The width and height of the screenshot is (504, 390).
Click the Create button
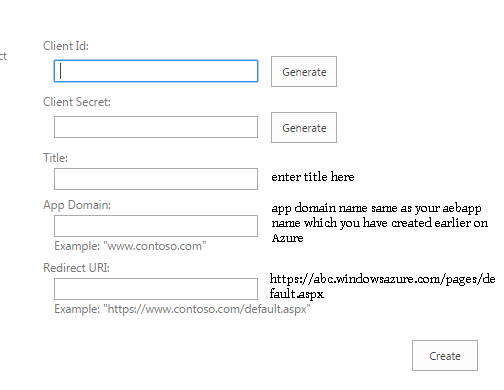pos(445,356)
